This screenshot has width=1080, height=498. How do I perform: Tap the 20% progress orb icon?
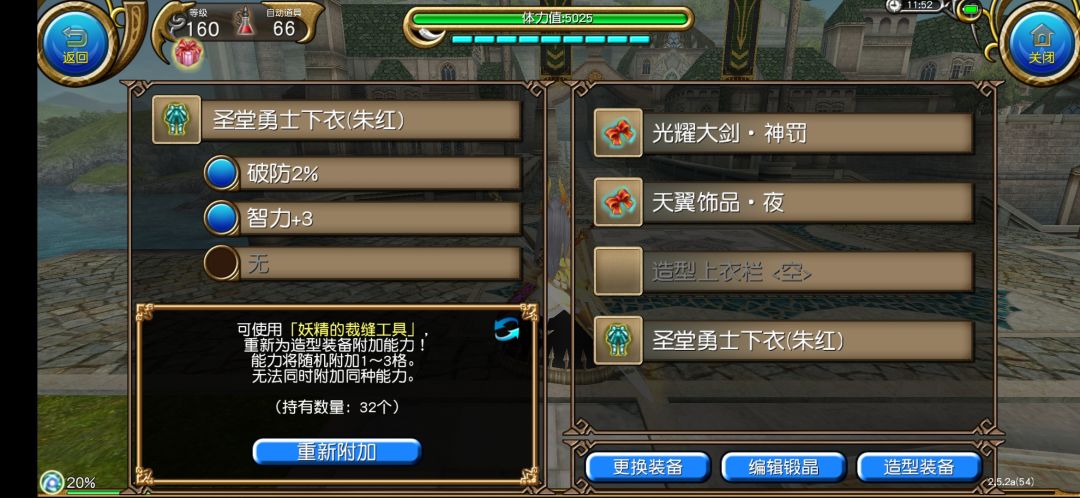tap(52, 481)
